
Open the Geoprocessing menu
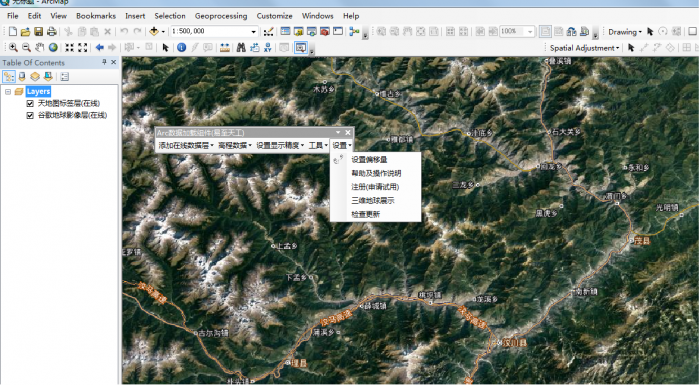click(x=221, y=16)
